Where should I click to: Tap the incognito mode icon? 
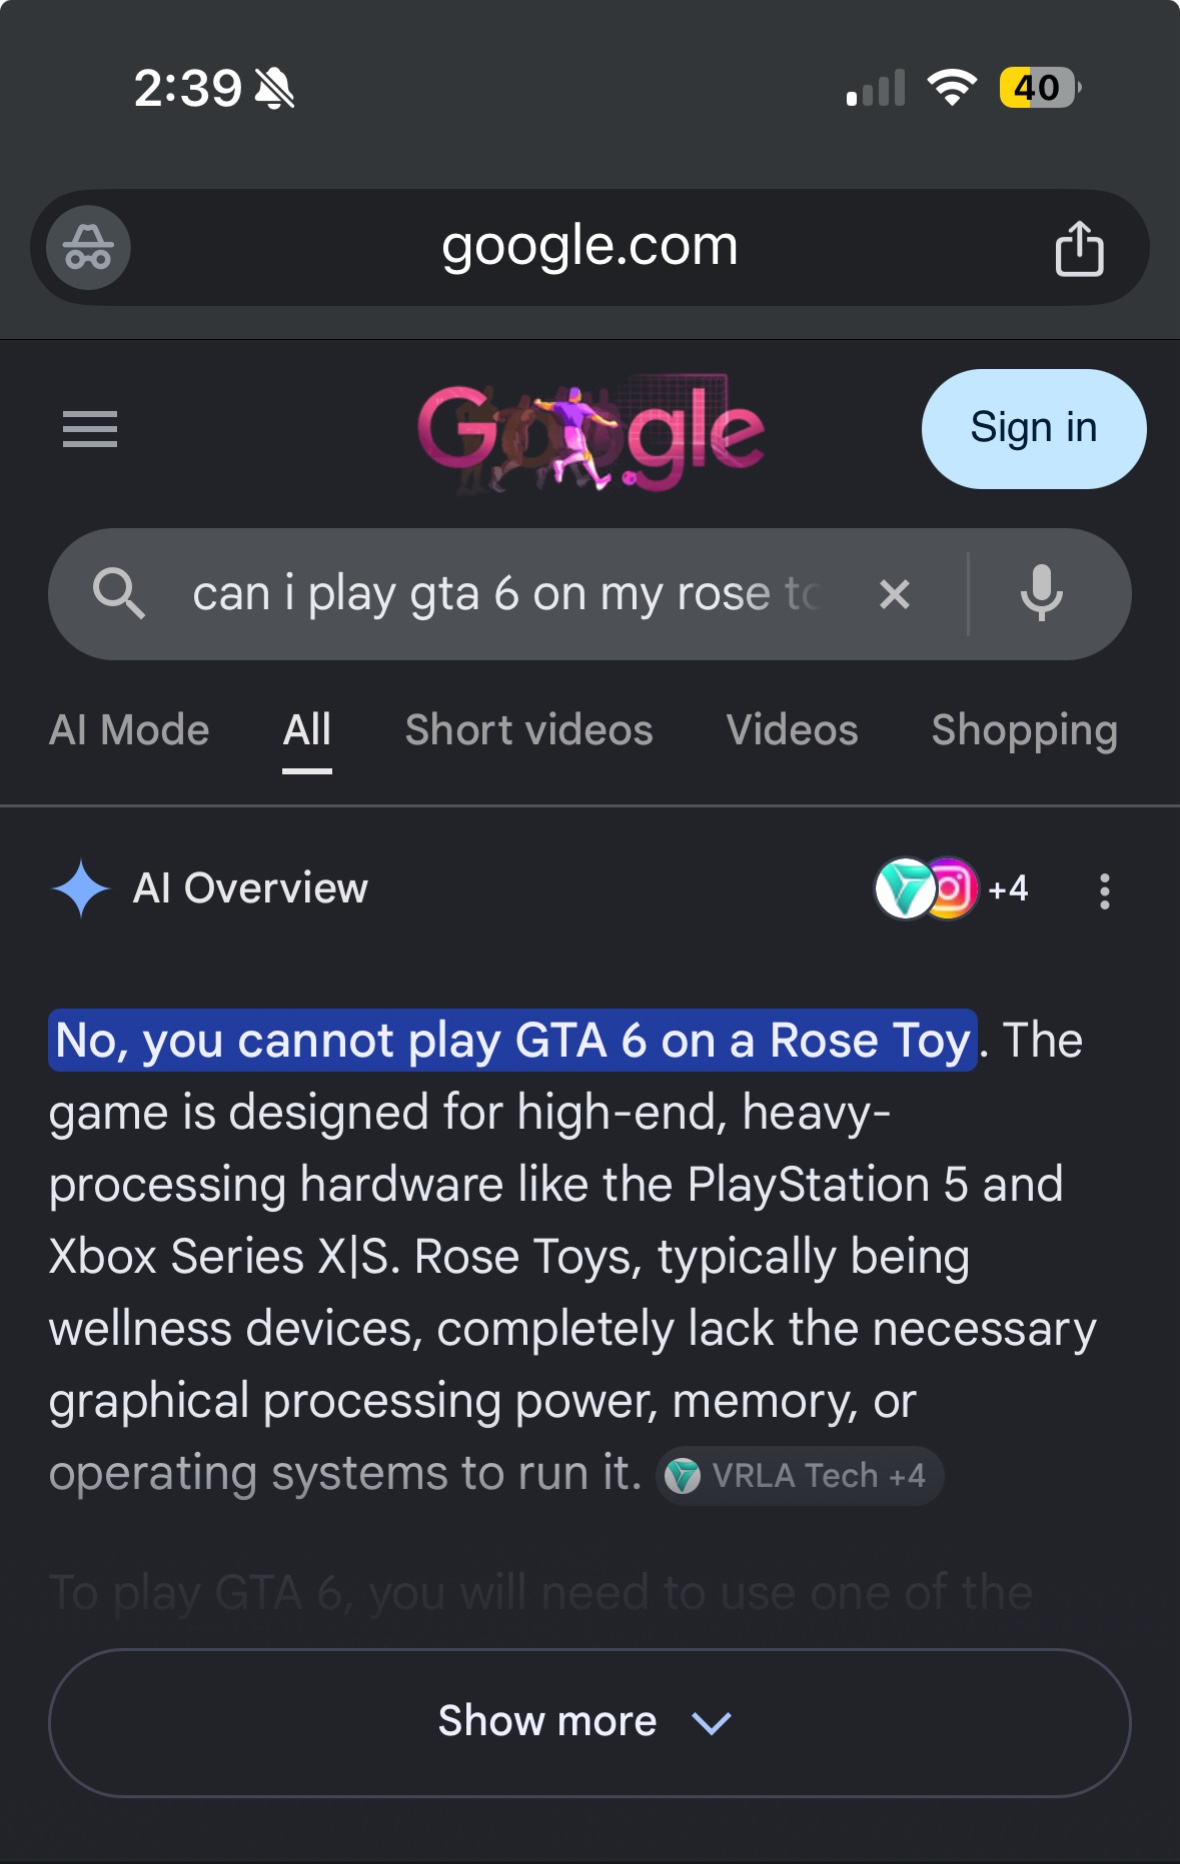click(88, 247)
